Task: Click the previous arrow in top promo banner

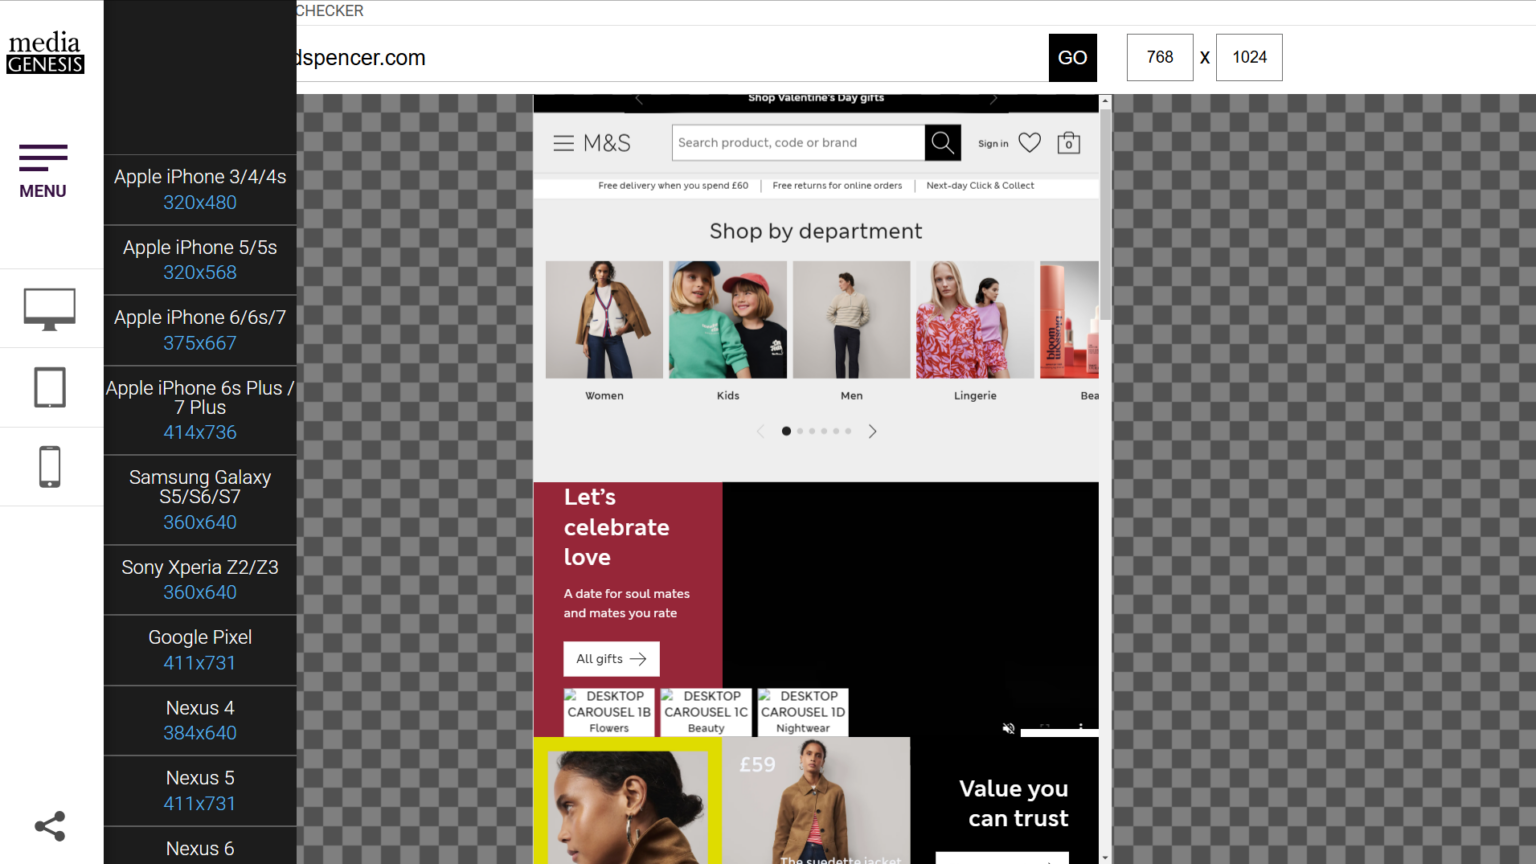Action: coord(639,99)
